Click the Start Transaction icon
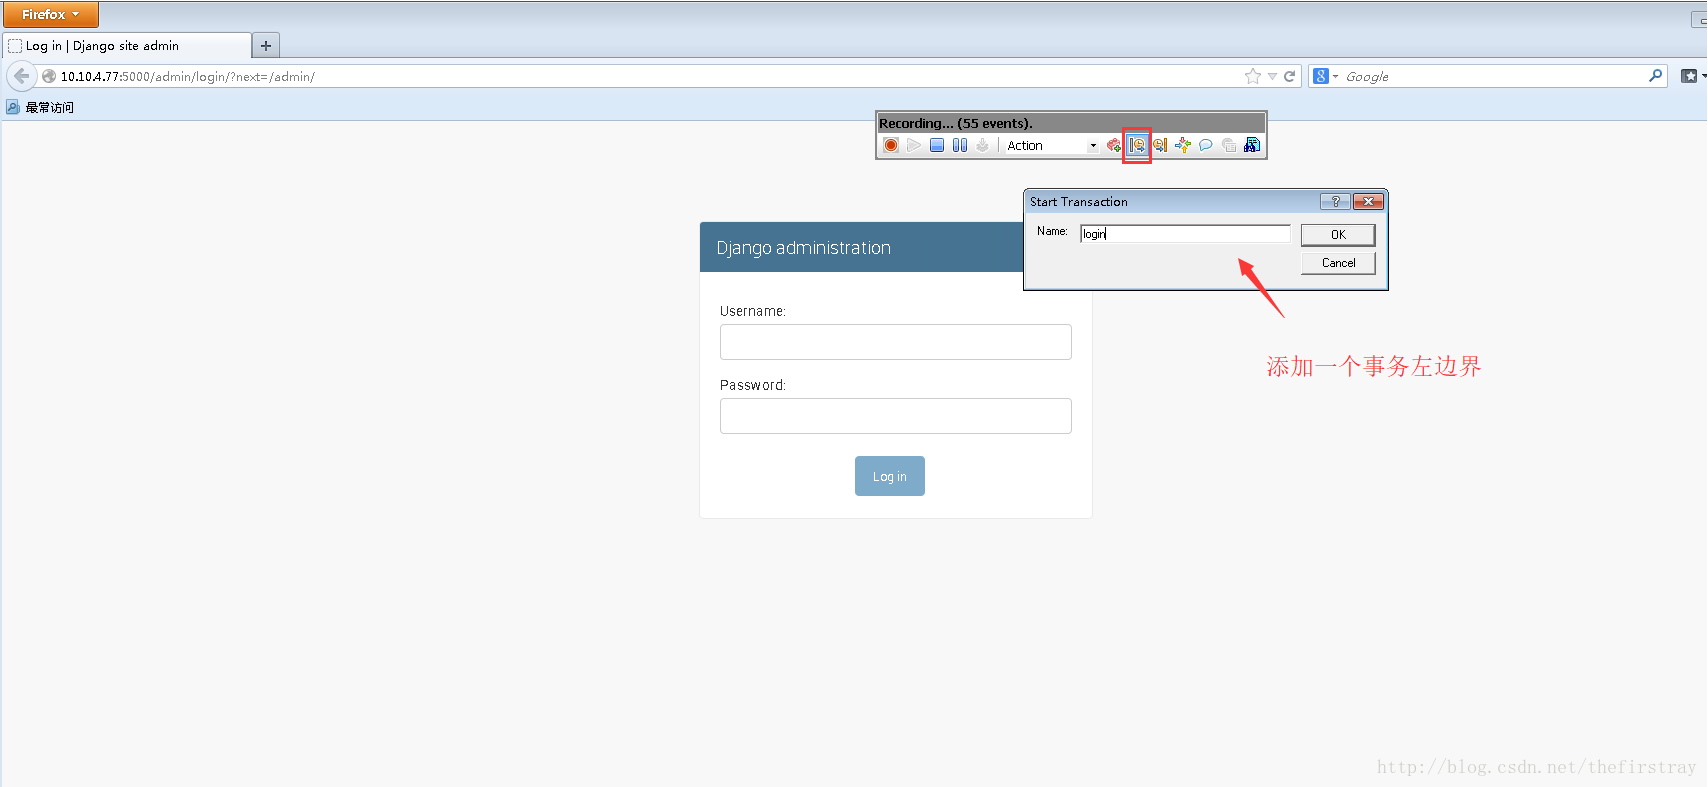 (x=1137, y=145)
